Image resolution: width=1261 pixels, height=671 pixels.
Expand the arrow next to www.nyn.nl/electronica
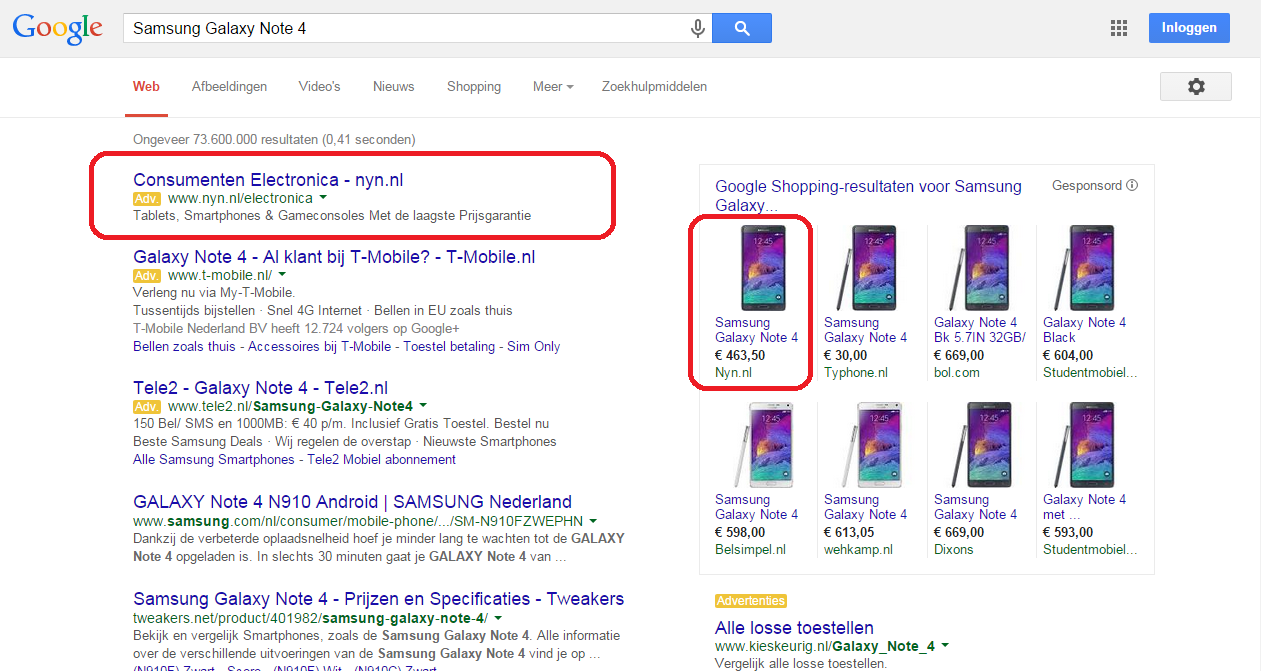pos(323,199)
